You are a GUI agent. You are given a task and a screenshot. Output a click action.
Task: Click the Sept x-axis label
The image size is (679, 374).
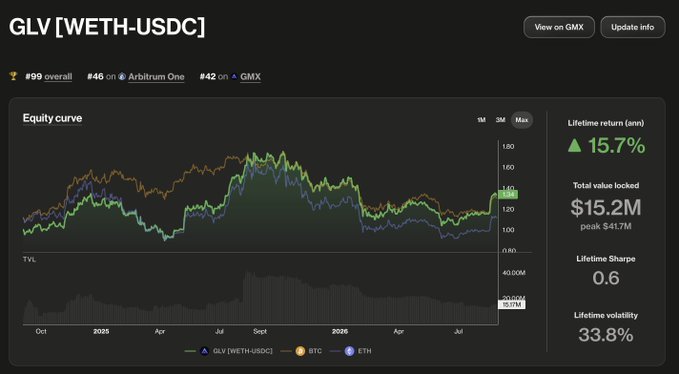point(260,332)
